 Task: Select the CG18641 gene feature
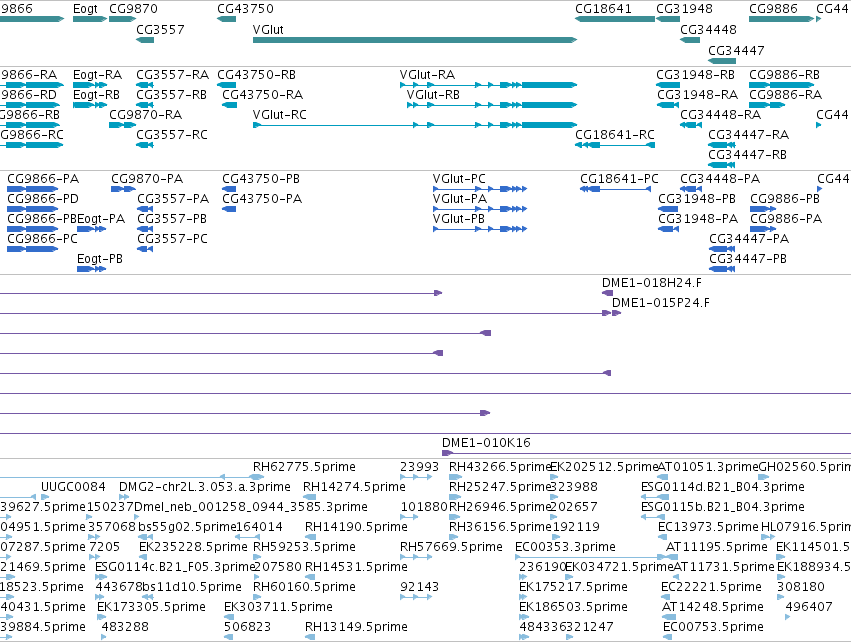coord(615,19)
